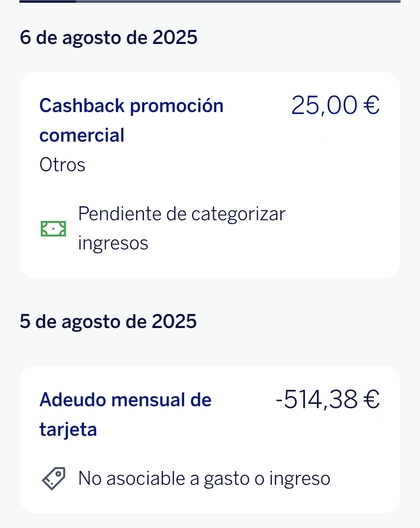
Task: Tap the green banknote income icon
Action: click(53, 229)
